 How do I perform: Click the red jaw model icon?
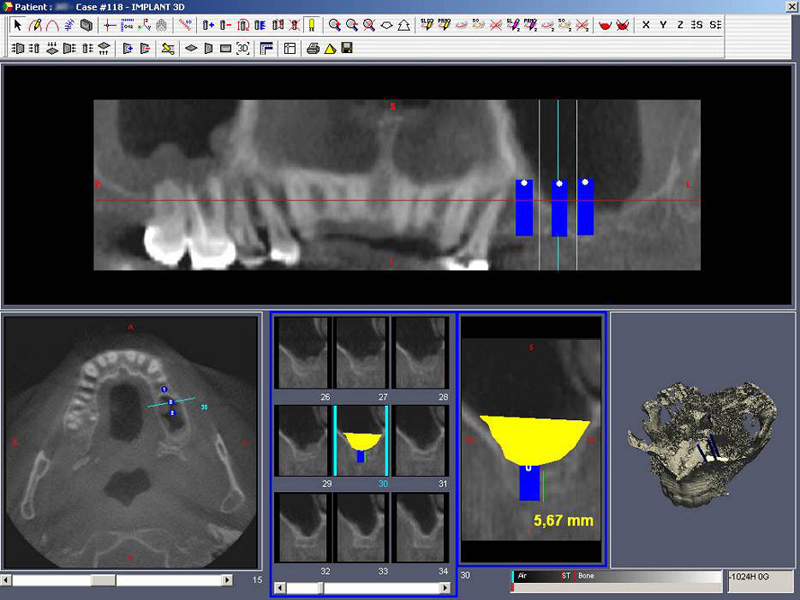tap(605, 24)
